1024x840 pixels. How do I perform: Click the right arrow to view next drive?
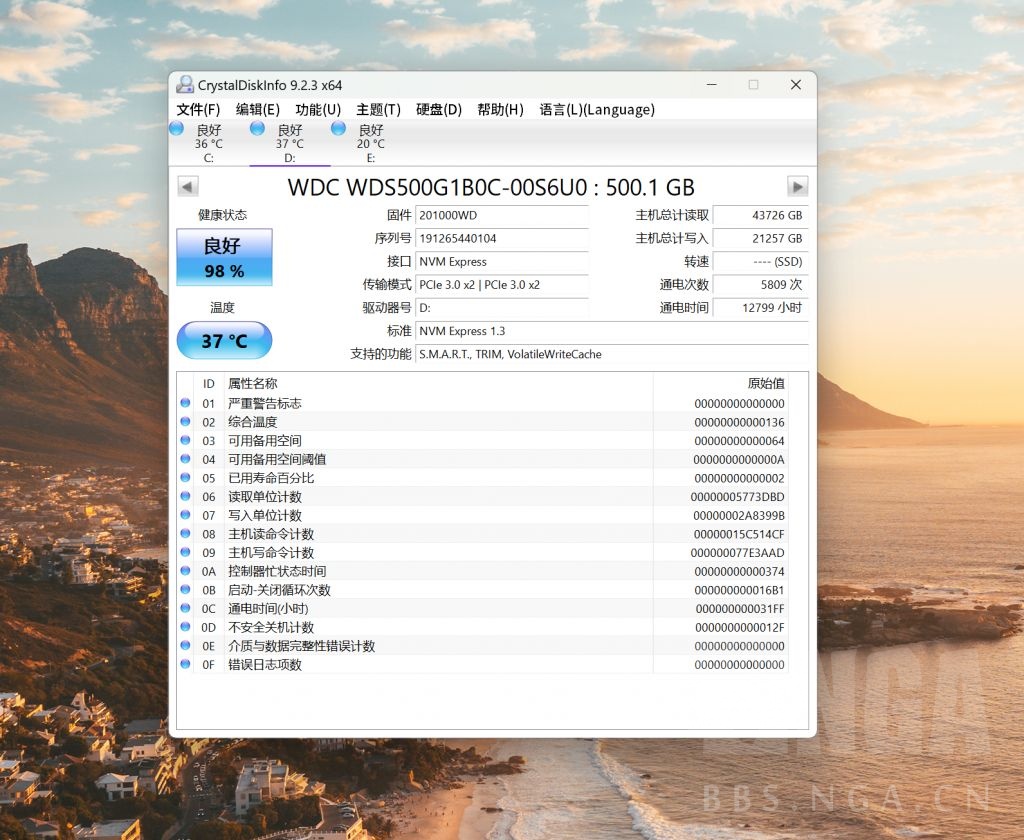click(x=797, y=186)
